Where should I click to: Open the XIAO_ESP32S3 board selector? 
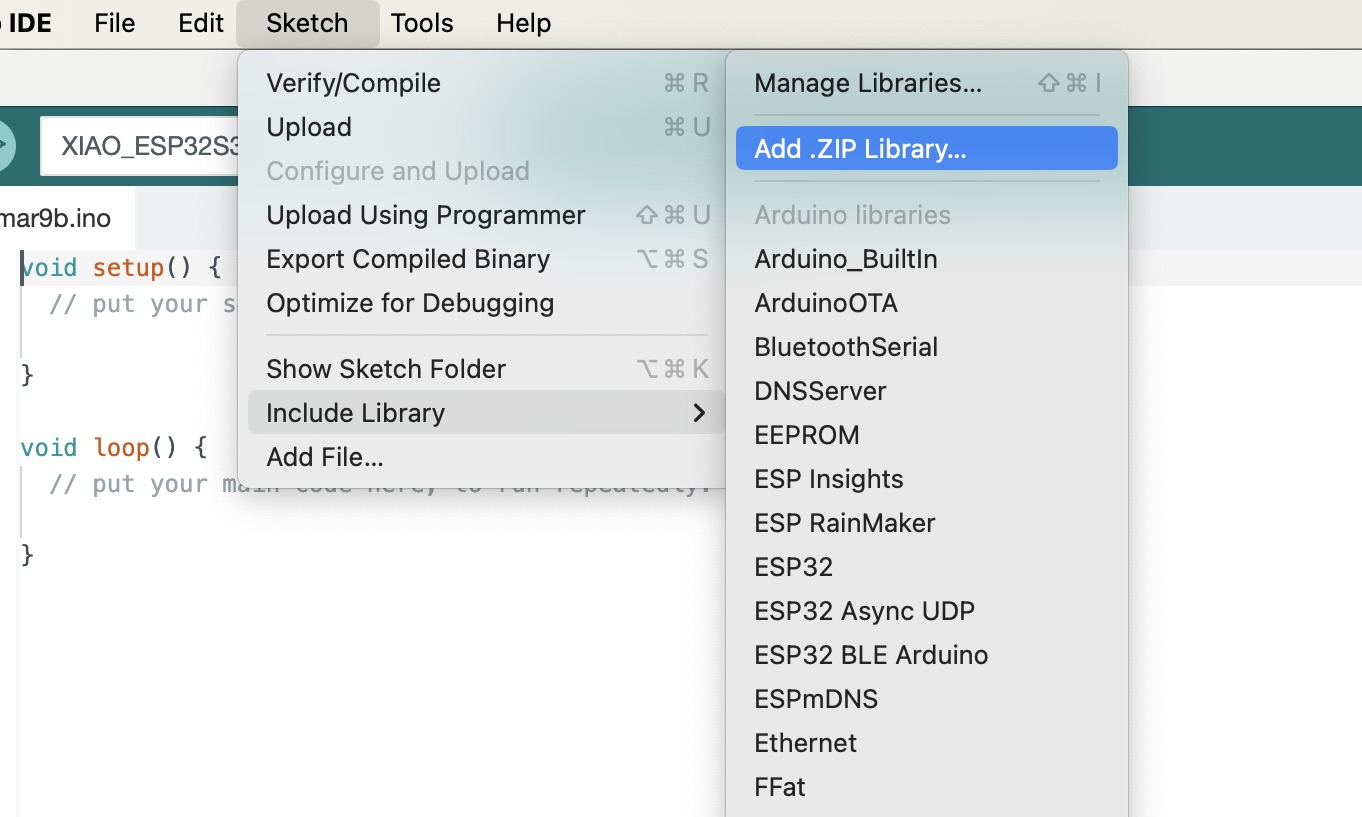pyautogui.click(x=140, y=146)
